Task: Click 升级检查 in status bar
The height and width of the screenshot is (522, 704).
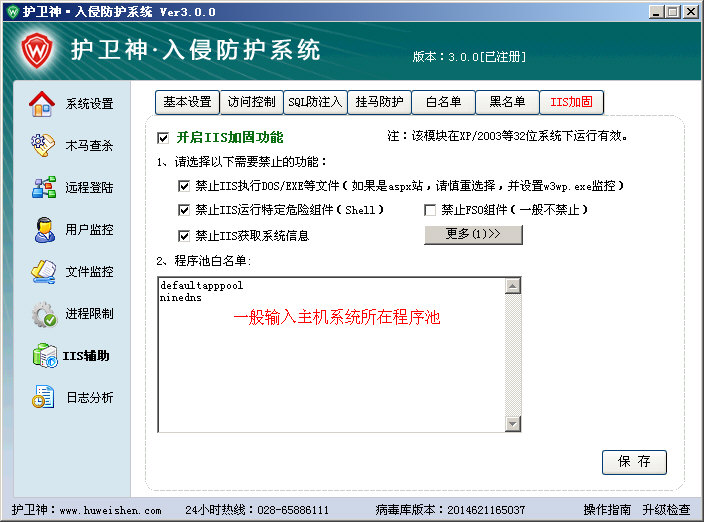Action: pos(666,510)
